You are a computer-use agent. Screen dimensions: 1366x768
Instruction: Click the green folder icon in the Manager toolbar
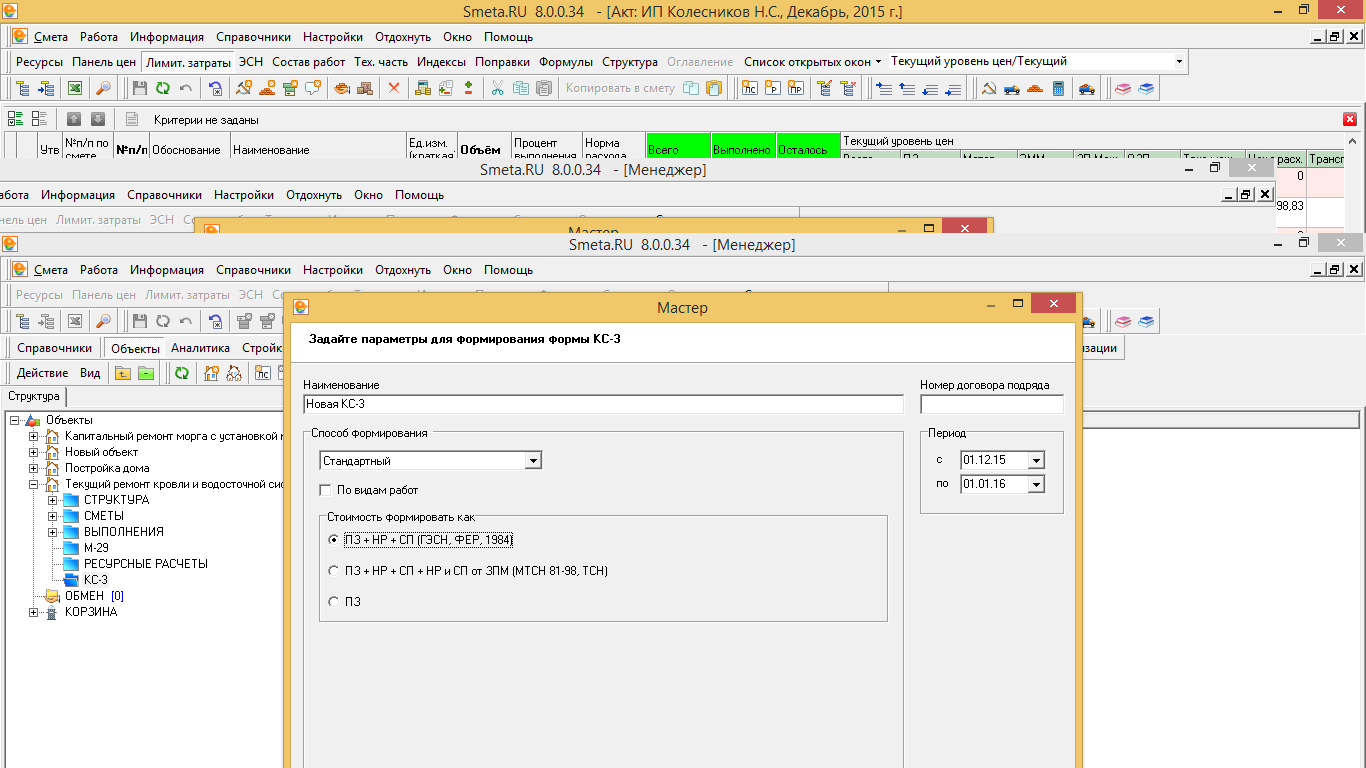146,373
